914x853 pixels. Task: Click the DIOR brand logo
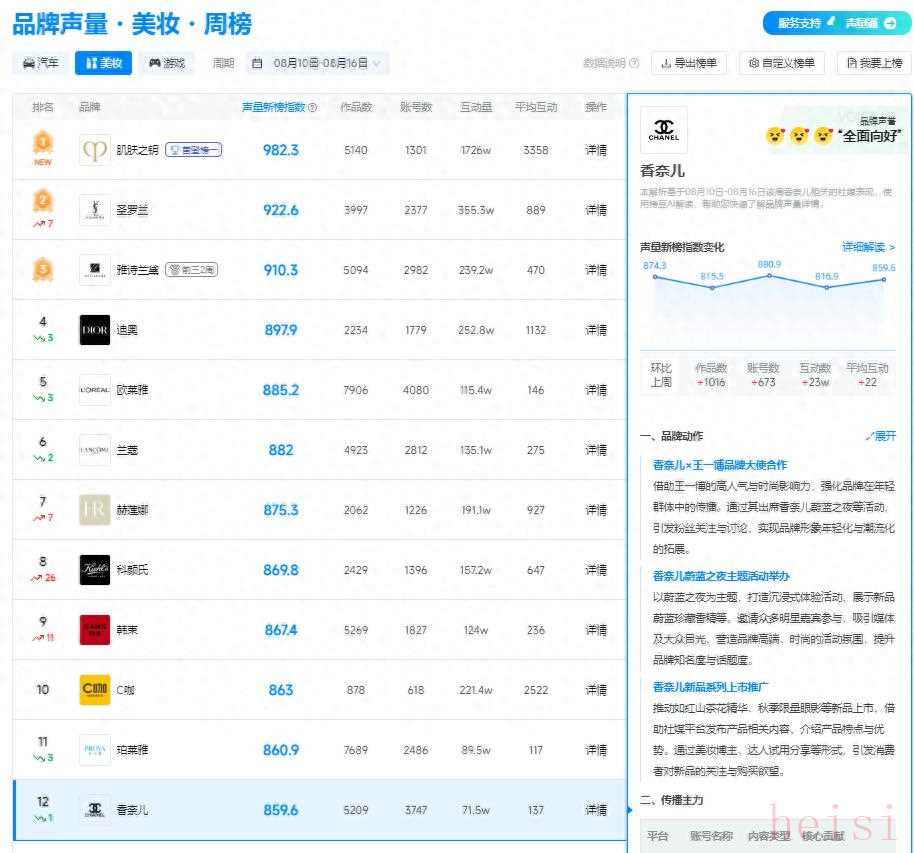pyautogui.click(x=95, y=330)
